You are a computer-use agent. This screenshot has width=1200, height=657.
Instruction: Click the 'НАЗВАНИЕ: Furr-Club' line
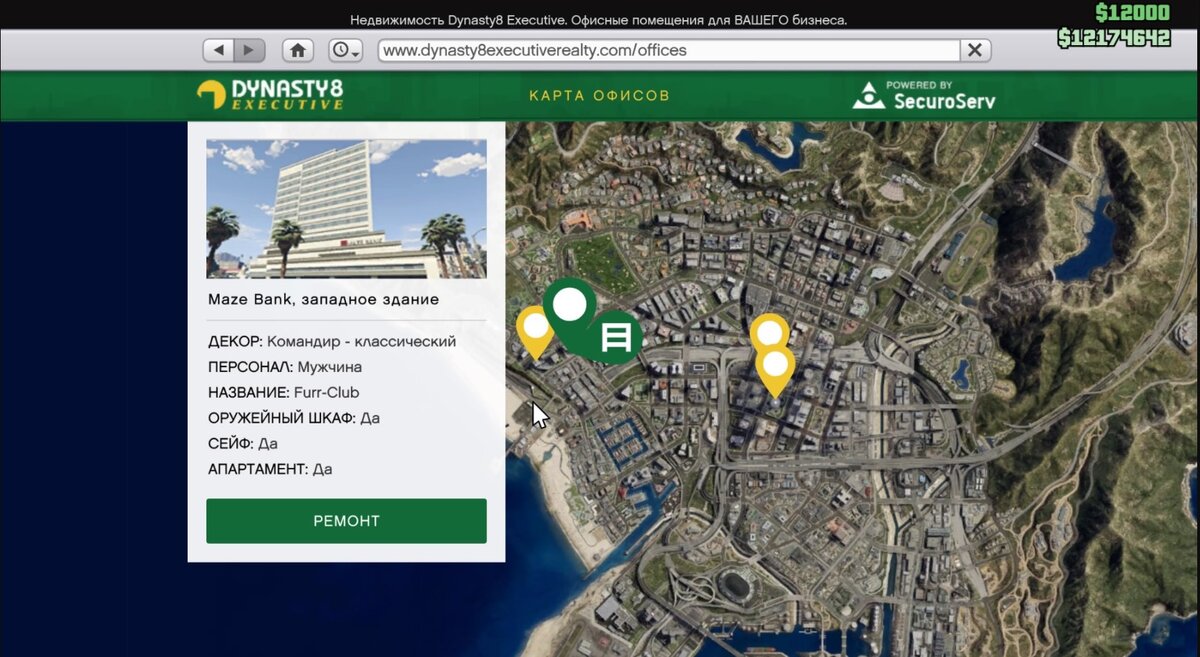[x=284, y=393]
